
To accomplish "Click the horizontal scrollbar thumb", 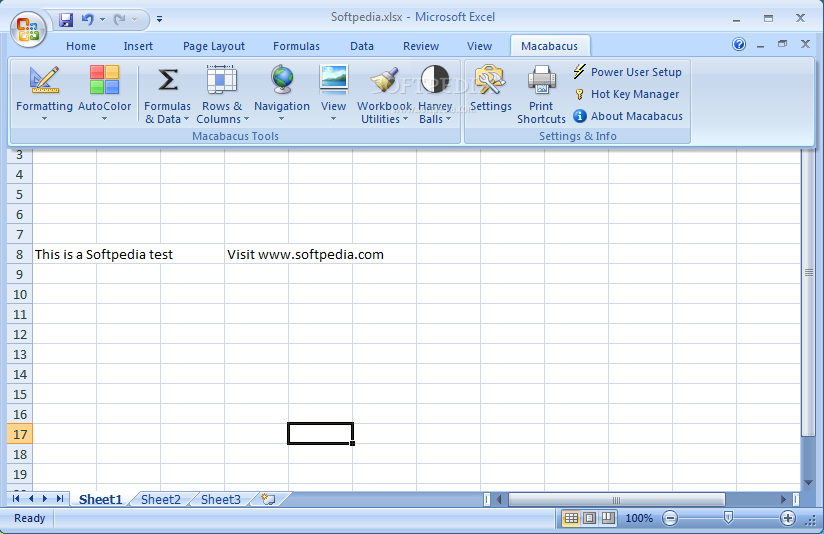I will click(x=616, y=499).
